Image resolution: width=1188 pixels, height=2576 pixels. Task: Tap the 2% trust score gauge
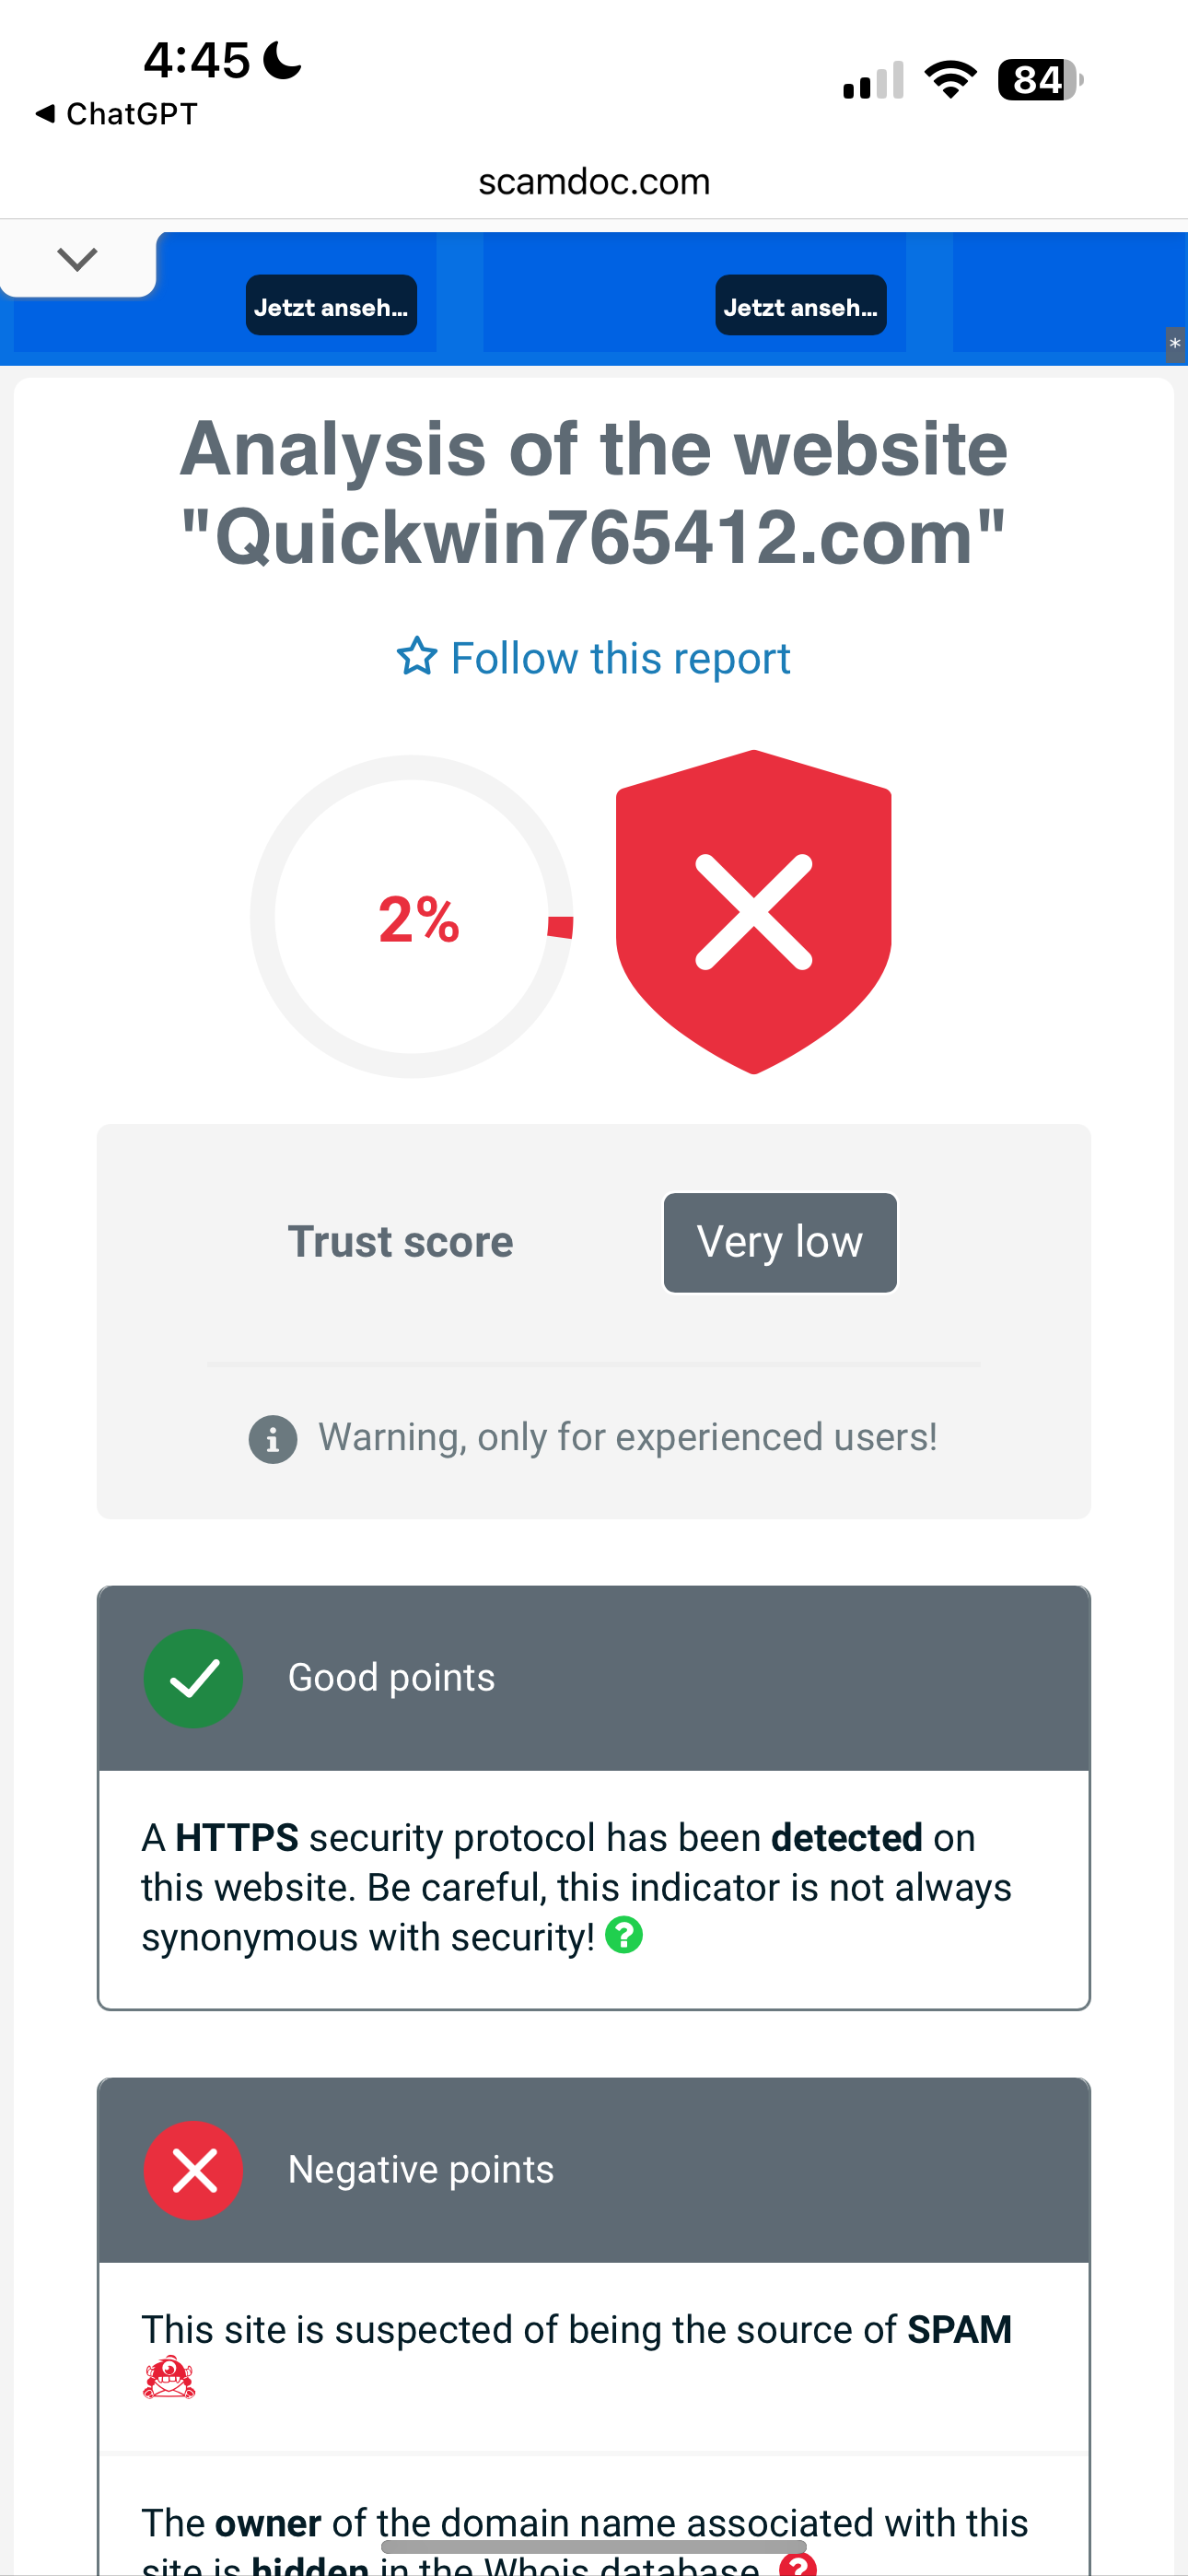coord(411,916)
